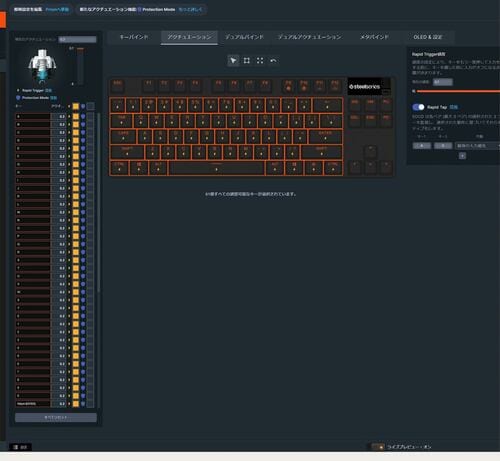Screen dimensions: 500x461
Task: Click the learn more link after Protection Mode
Action: (190, 10)
